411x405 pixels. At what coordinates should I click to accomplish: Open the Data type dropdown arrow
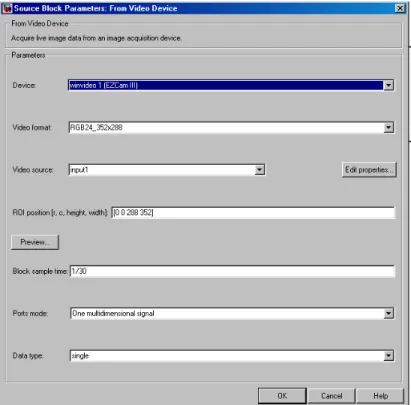pyautogui.click(x=388, y=356)
